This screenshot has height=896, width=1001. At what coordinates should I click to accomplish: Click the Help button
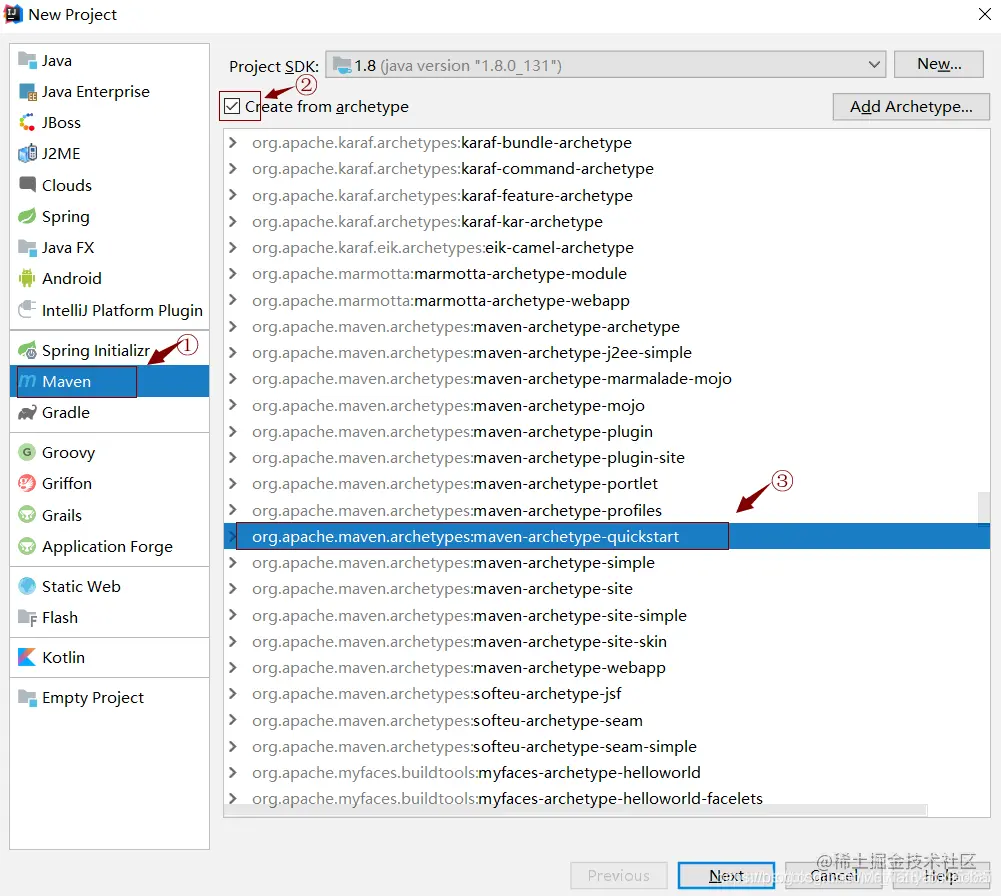click(x=942, y=876)
